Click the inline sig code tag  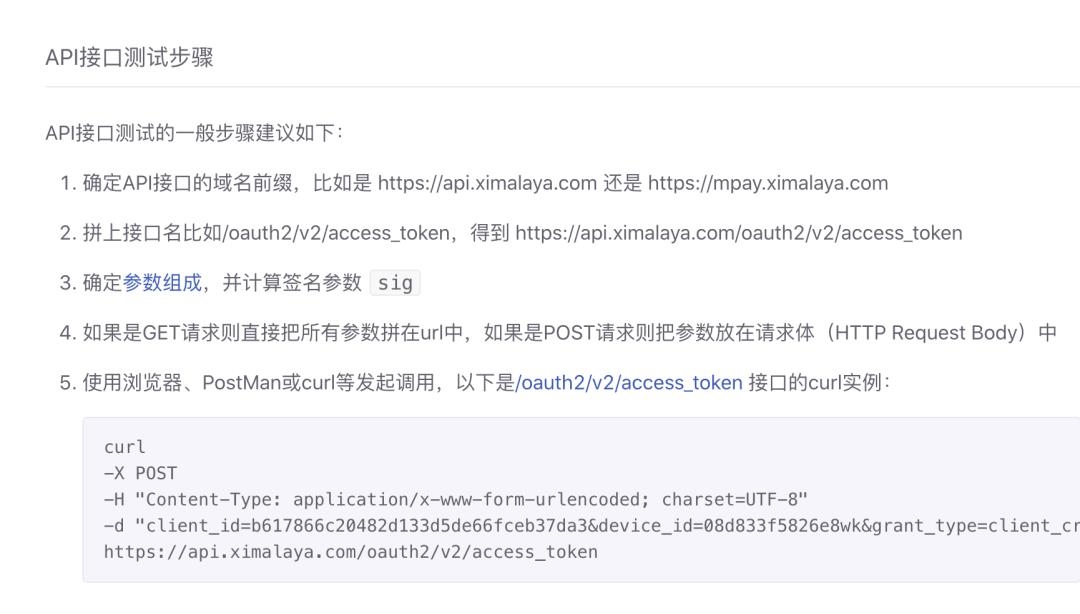395,283
